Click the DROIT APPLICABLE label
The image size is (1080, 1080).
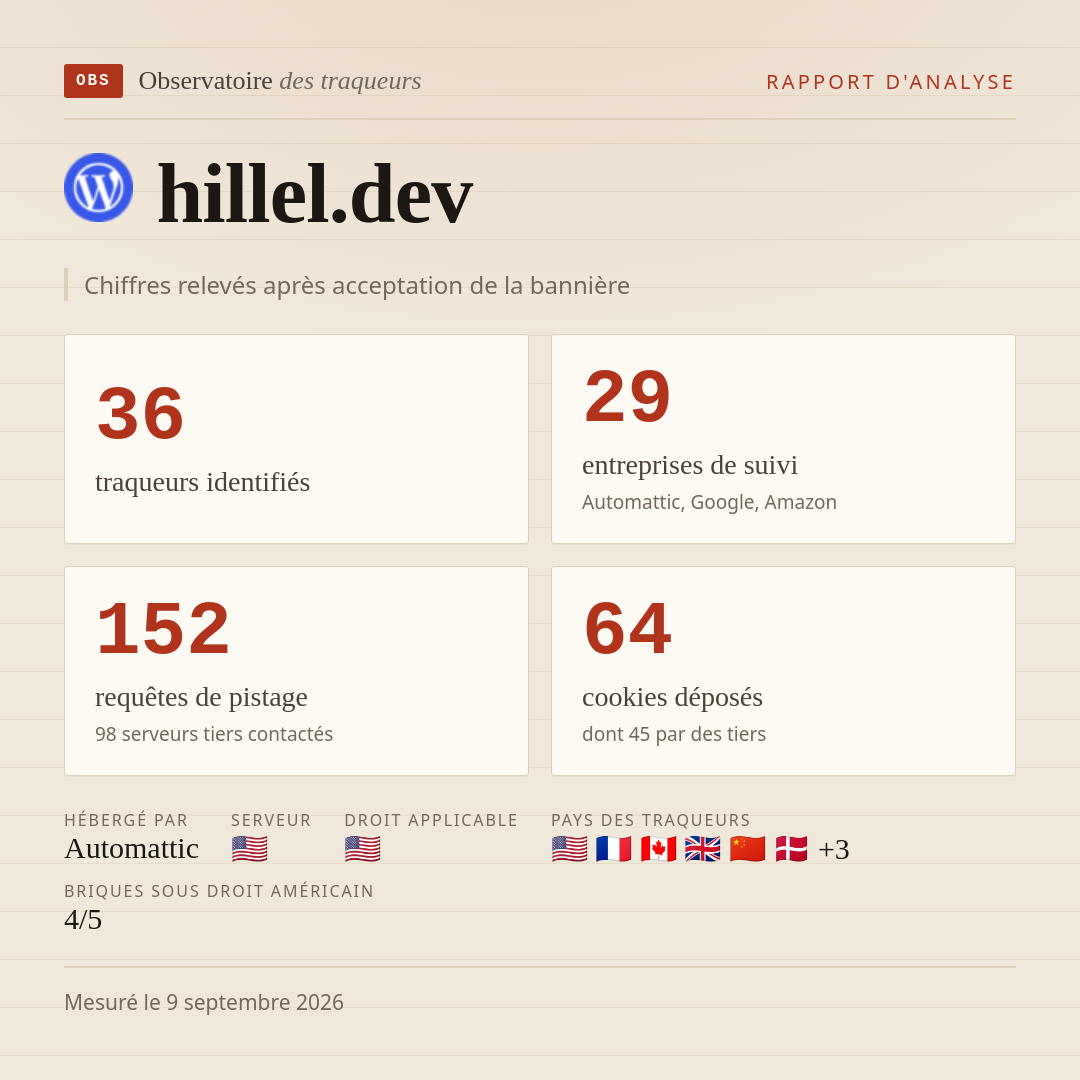pos(431,820)
